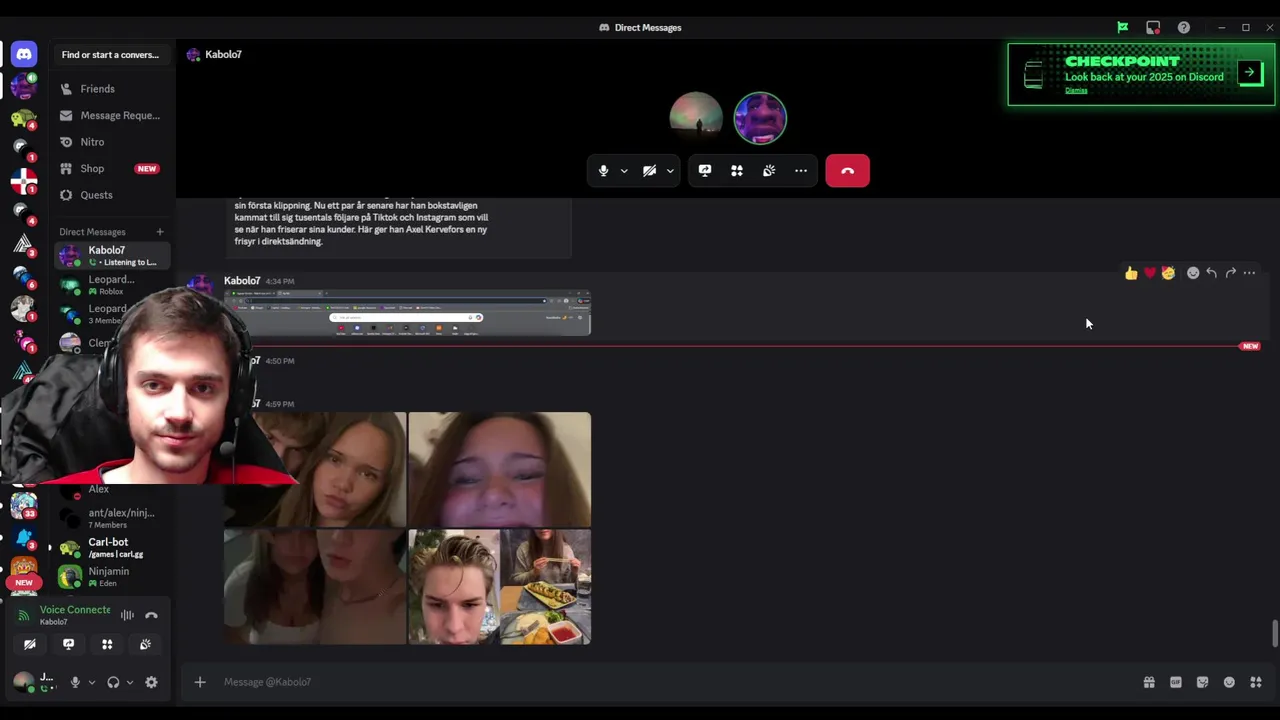Open the attachment plus button in message bar
Viewport: 1280px width, 720px height.
pyautogui.click(x=200, y=682)
